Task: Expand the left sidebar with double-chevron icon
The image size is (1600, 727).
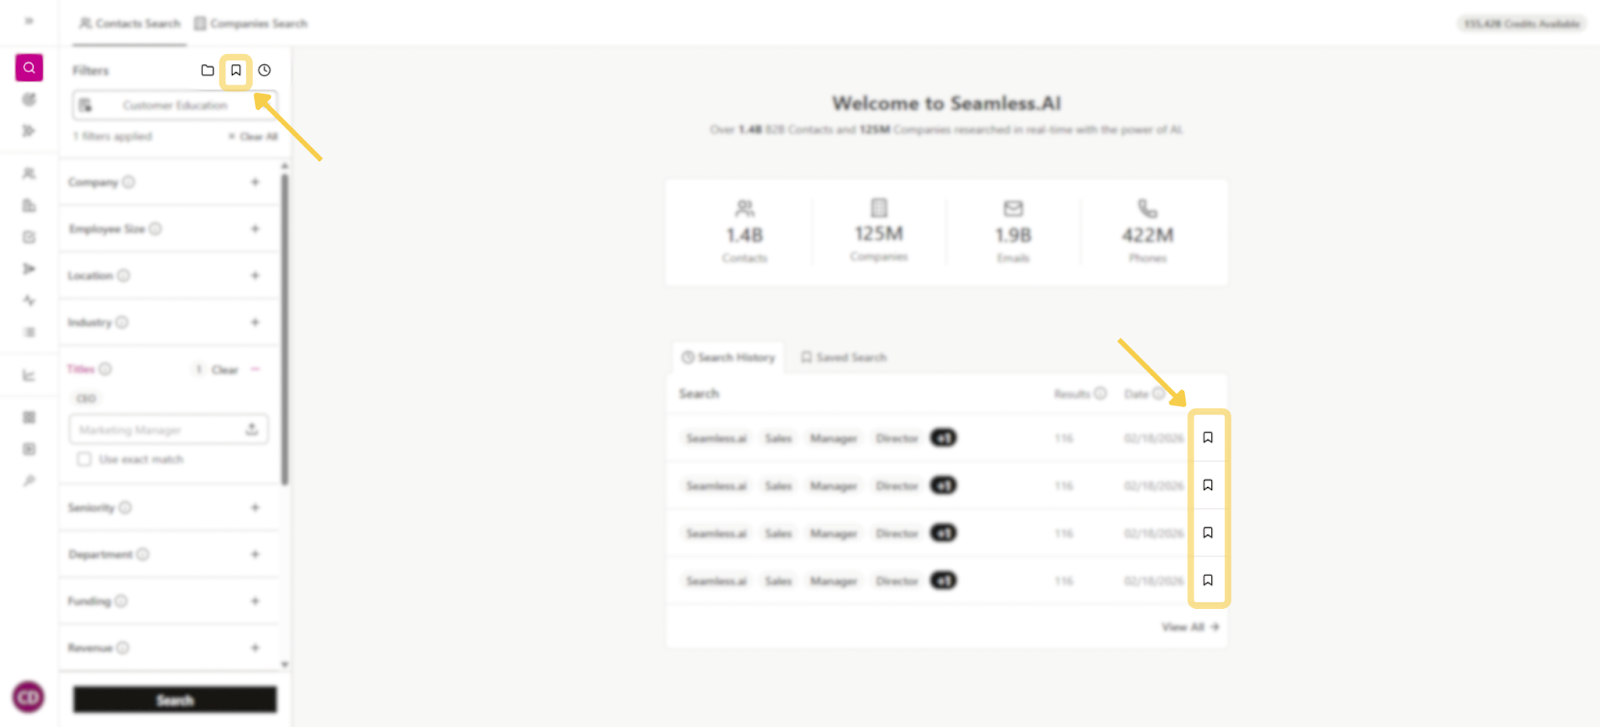Action: (x=29, y=21)
